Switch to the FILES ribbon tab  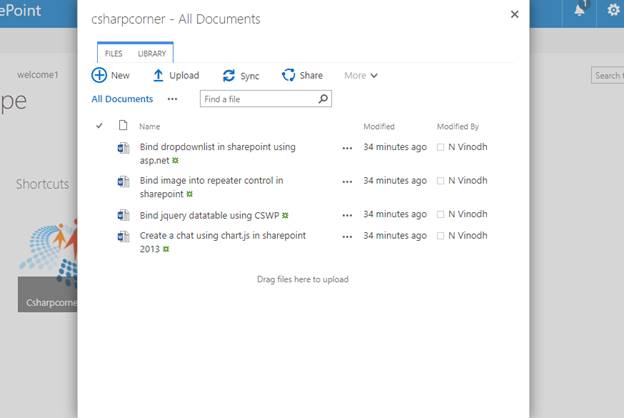(x=113, y=53)
